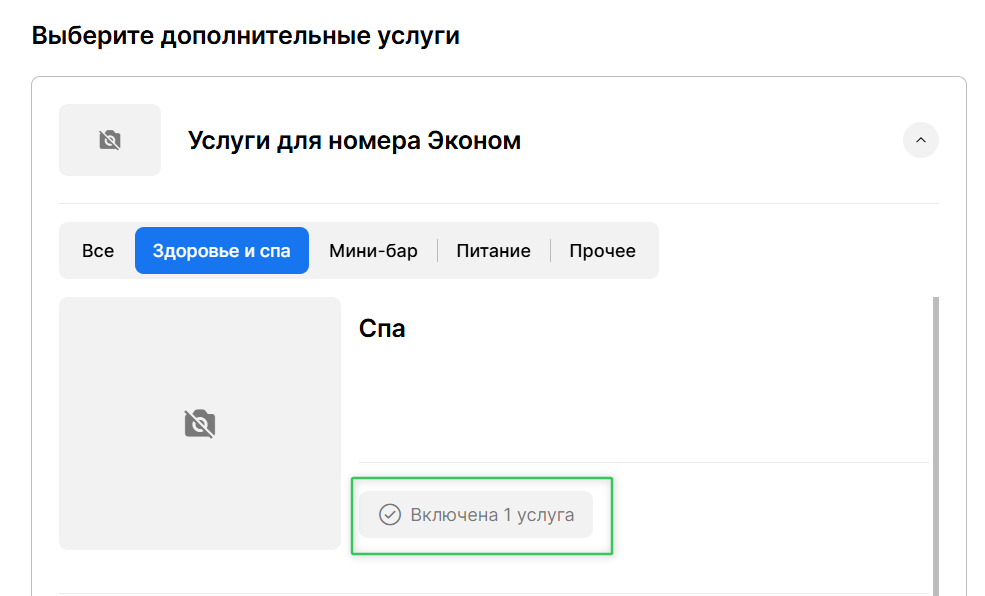This screenshot has height=596, width=985.
Task: Open the Прочее services tab
Action: pos(602,250)
